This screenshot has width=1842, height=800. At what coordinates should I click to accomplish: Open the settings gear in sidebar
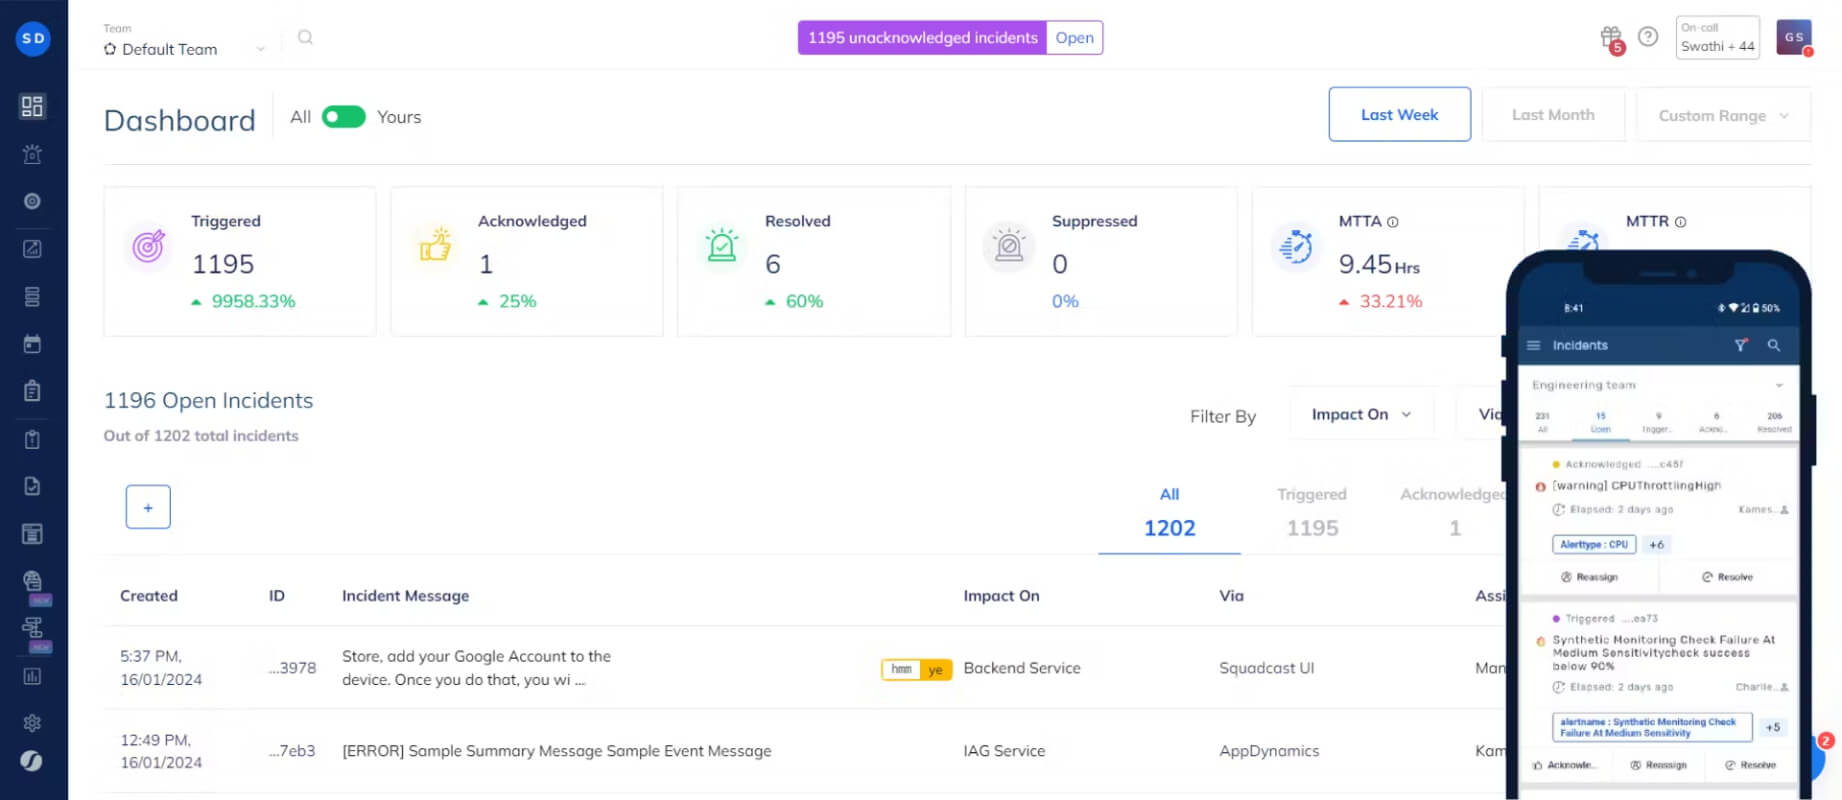click(32, 722)
